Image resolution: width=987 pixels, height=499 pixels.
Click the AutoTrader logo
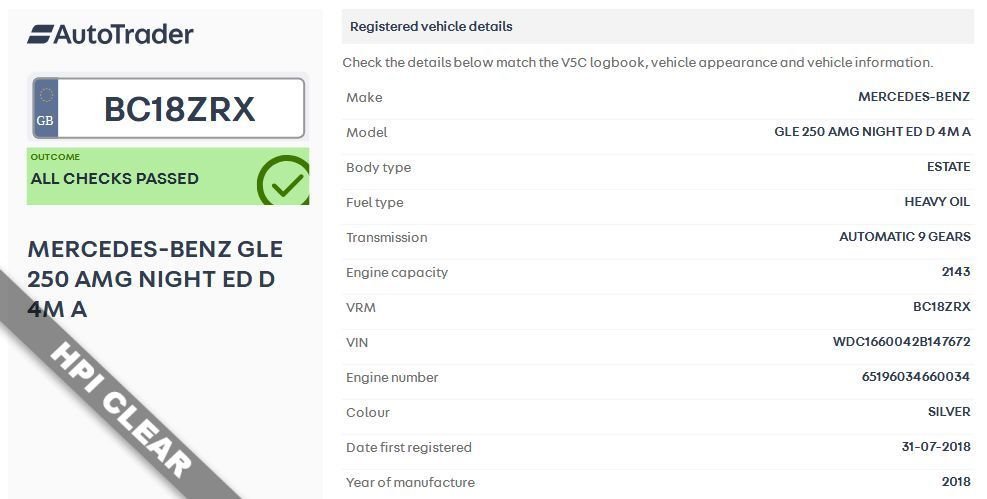tap(110, 34)
